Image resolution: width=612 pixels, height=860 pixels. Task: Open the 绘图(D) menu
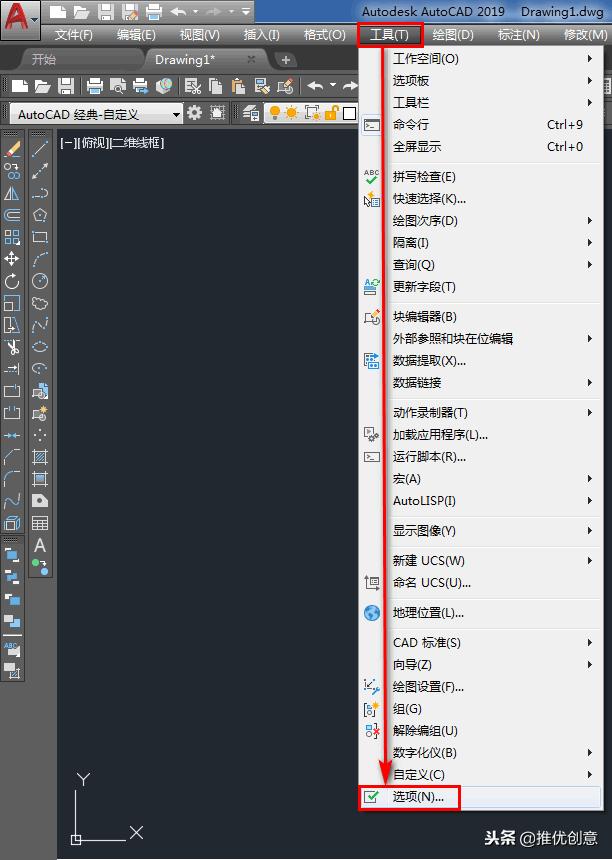(452, 35)
